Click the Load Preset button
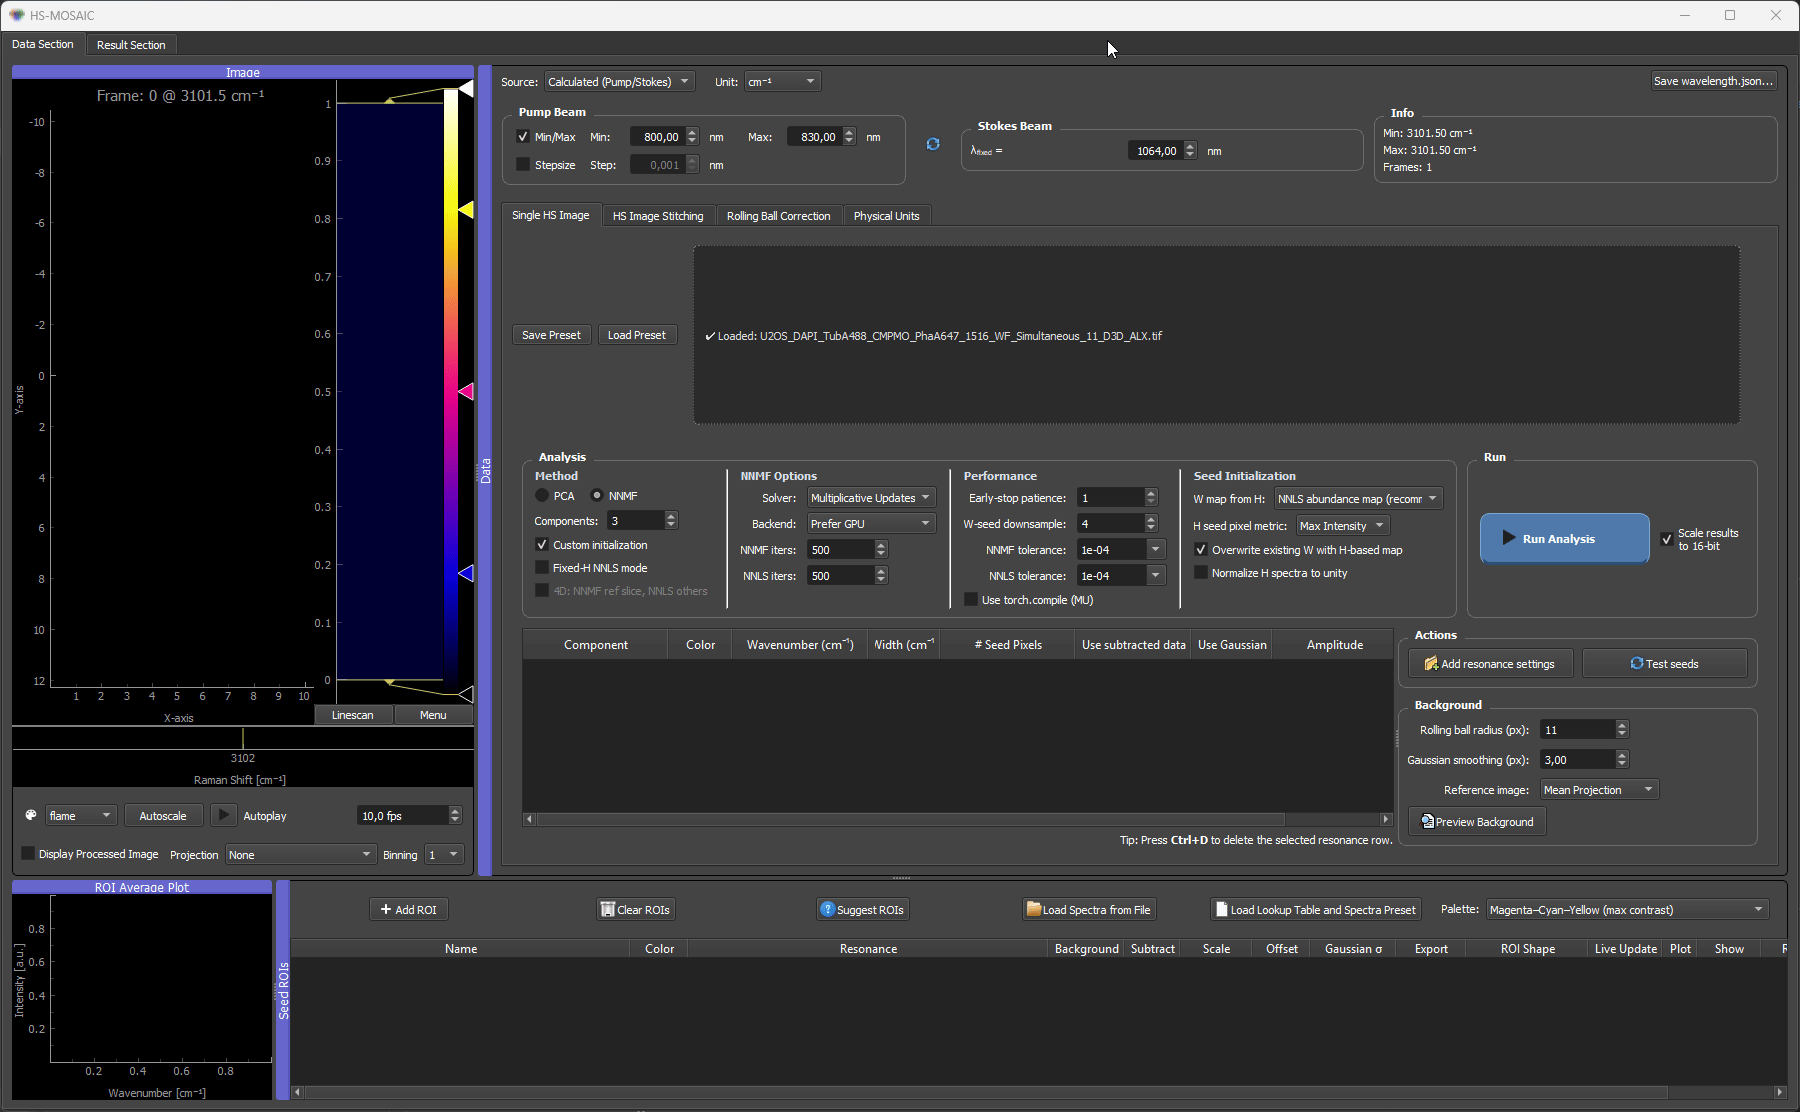The width and height of the screenshot is (1800, 1112). point(637,335)
